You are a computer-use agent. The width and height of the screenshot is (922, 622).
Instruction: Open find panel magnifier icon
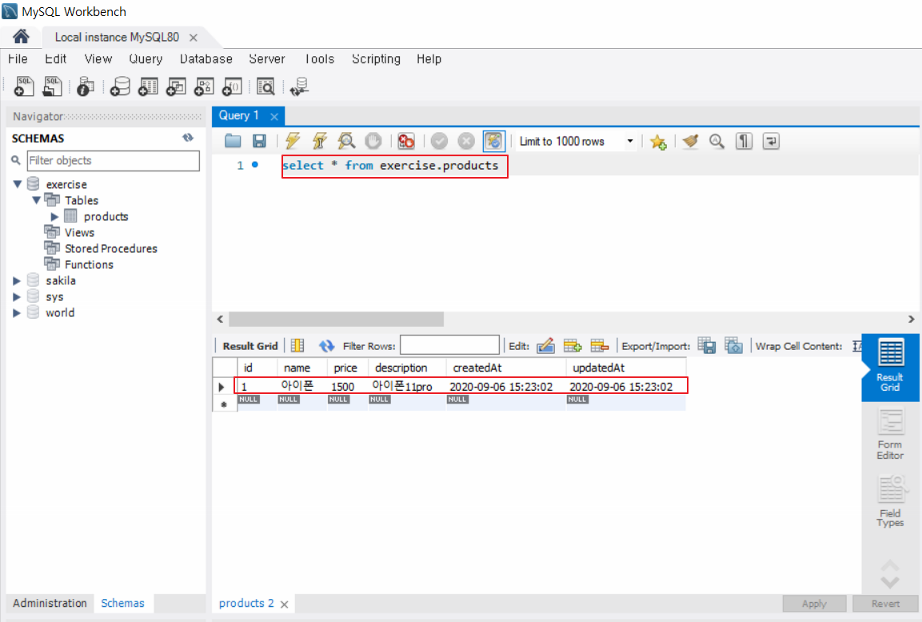pyautogui.click(x=716, y=141)
